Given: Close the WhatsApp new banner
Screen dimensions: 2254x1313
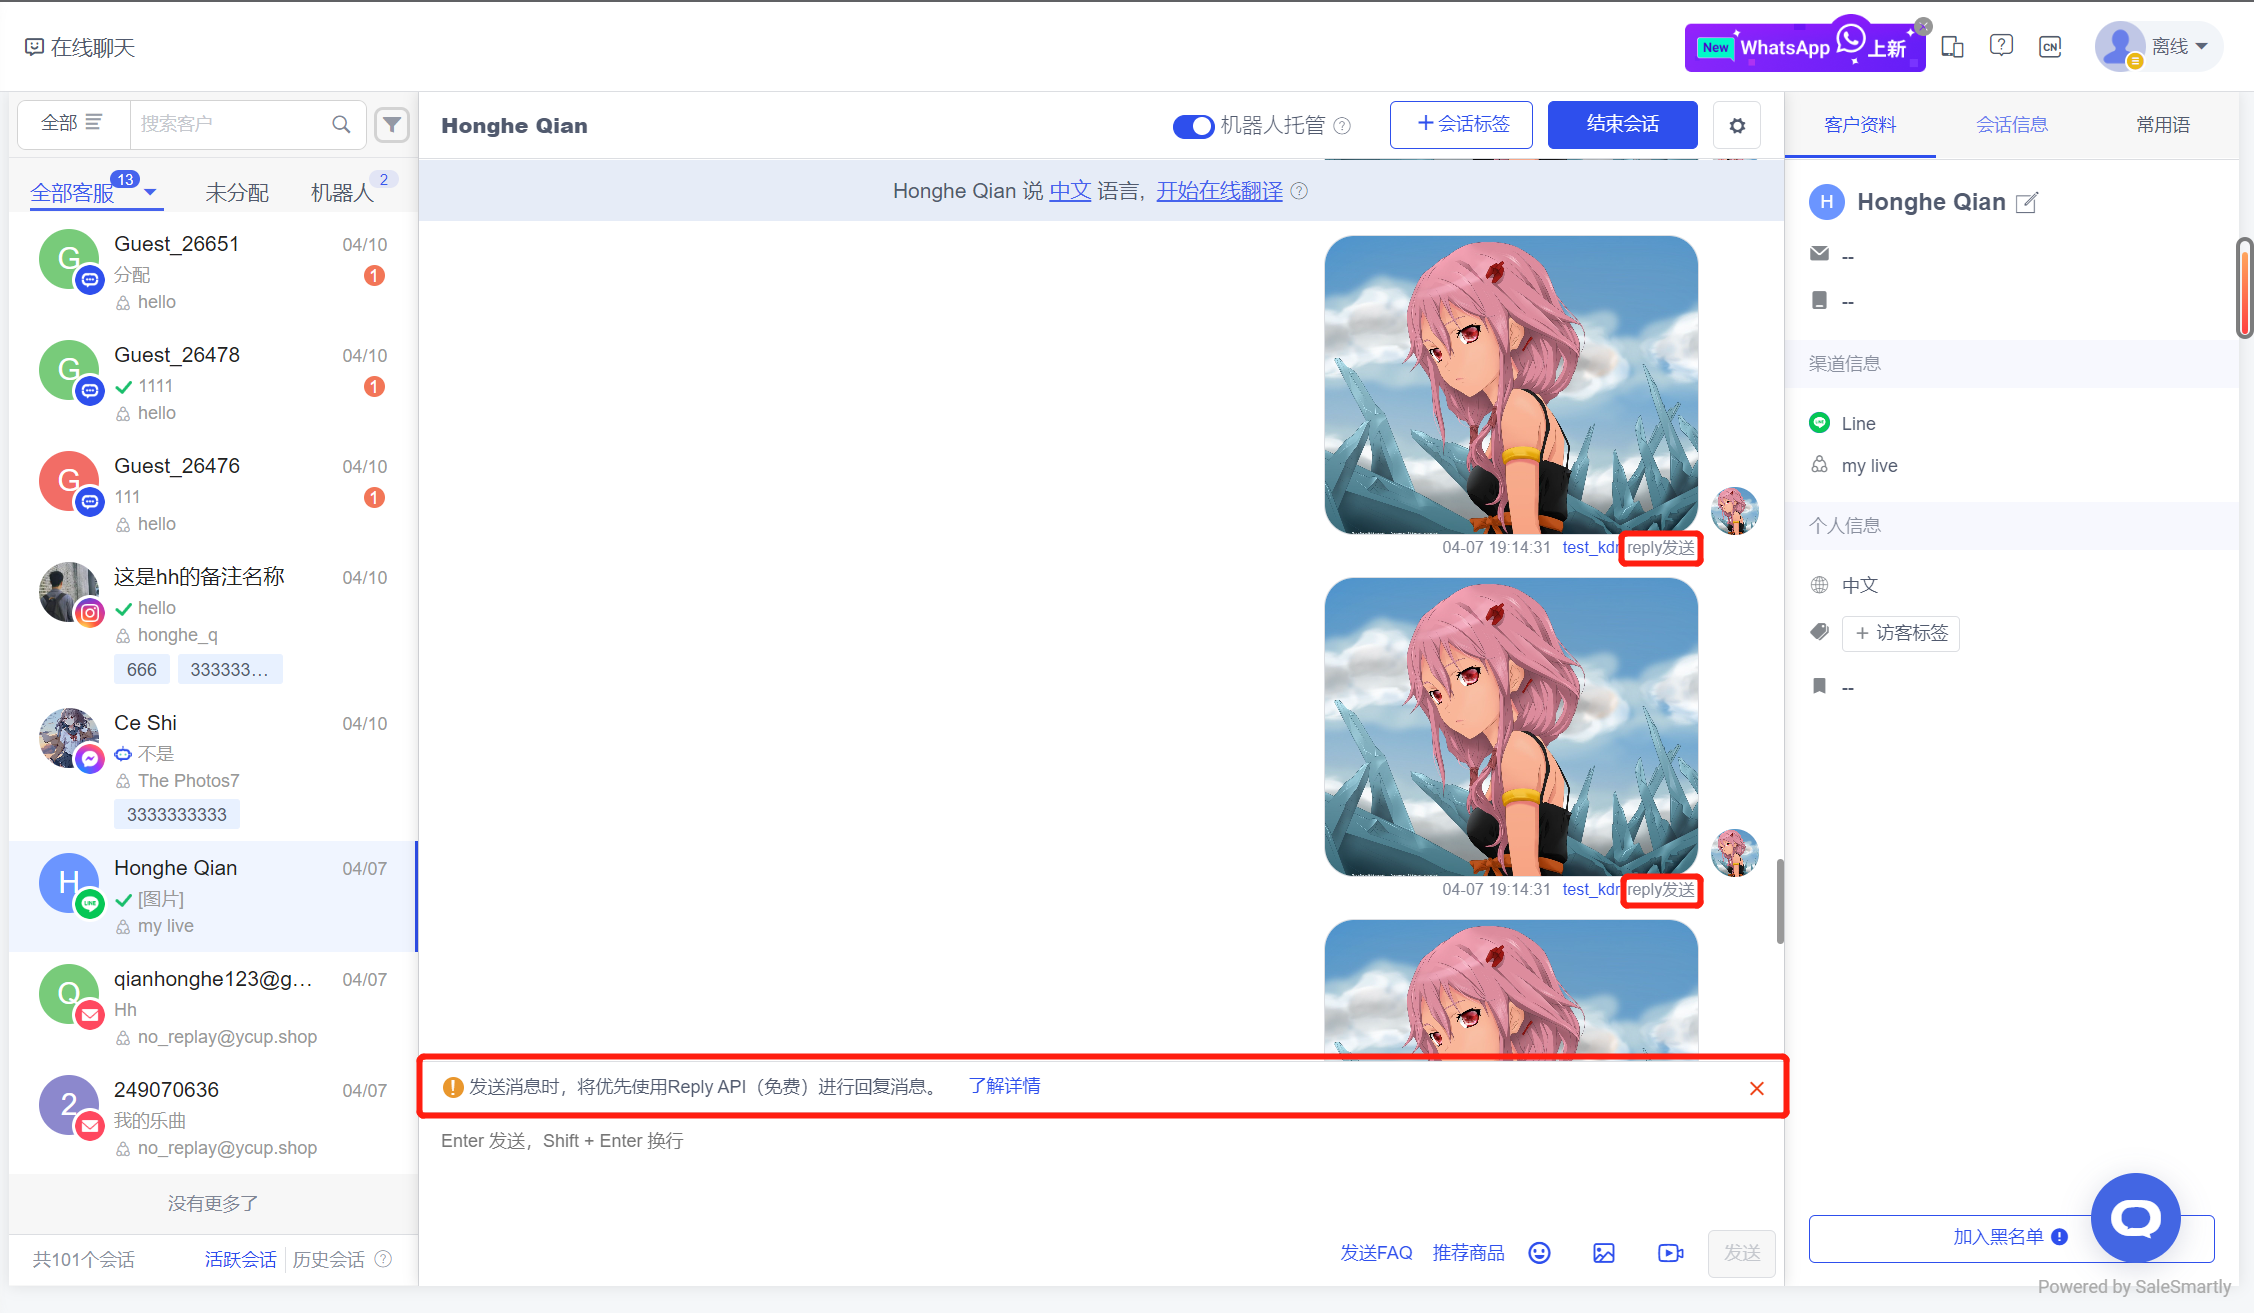Looking at the screenshot, I should 1924,27.
